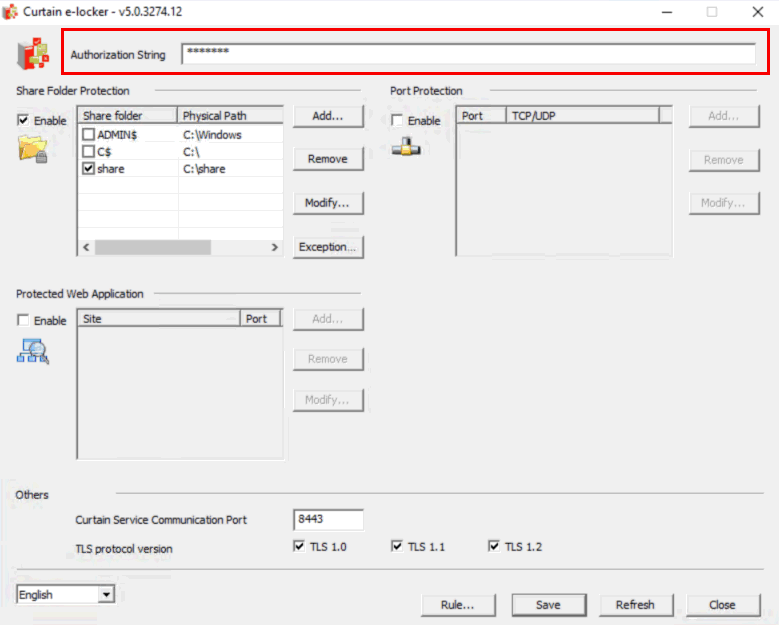
Task: Open the English language dropdown
Action: click(106, 595)
